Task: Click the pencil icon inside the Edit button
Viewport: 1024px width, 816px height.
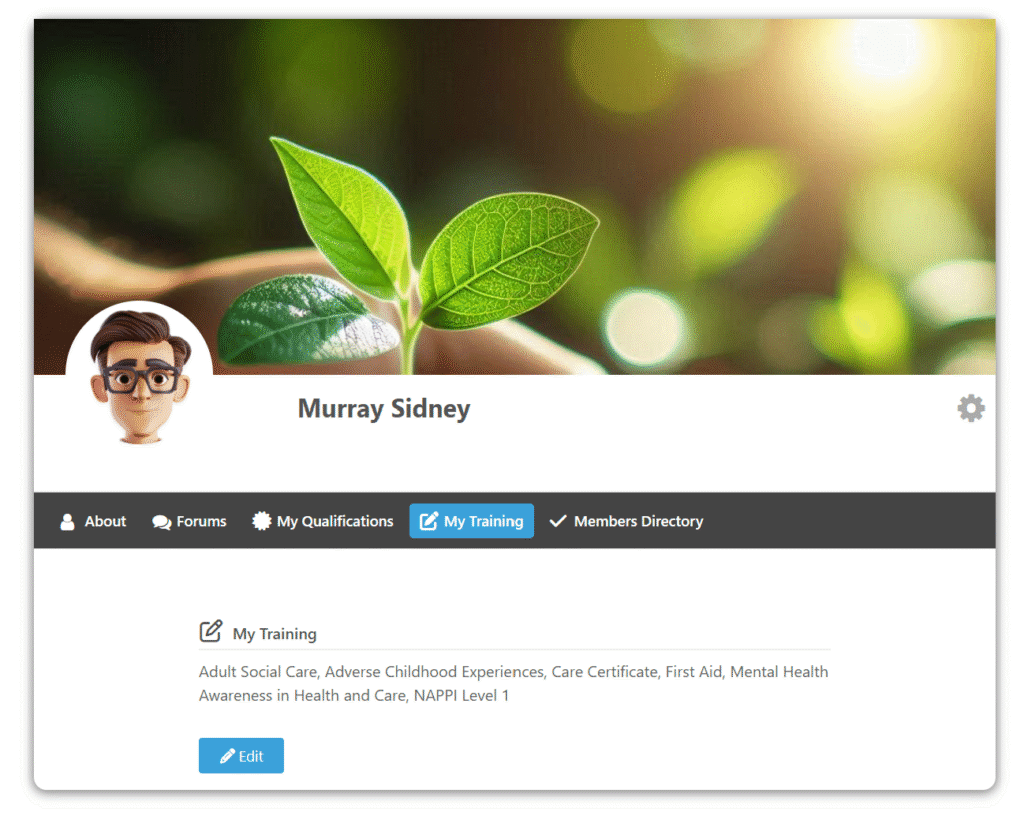Action: (x=227, y=756)
